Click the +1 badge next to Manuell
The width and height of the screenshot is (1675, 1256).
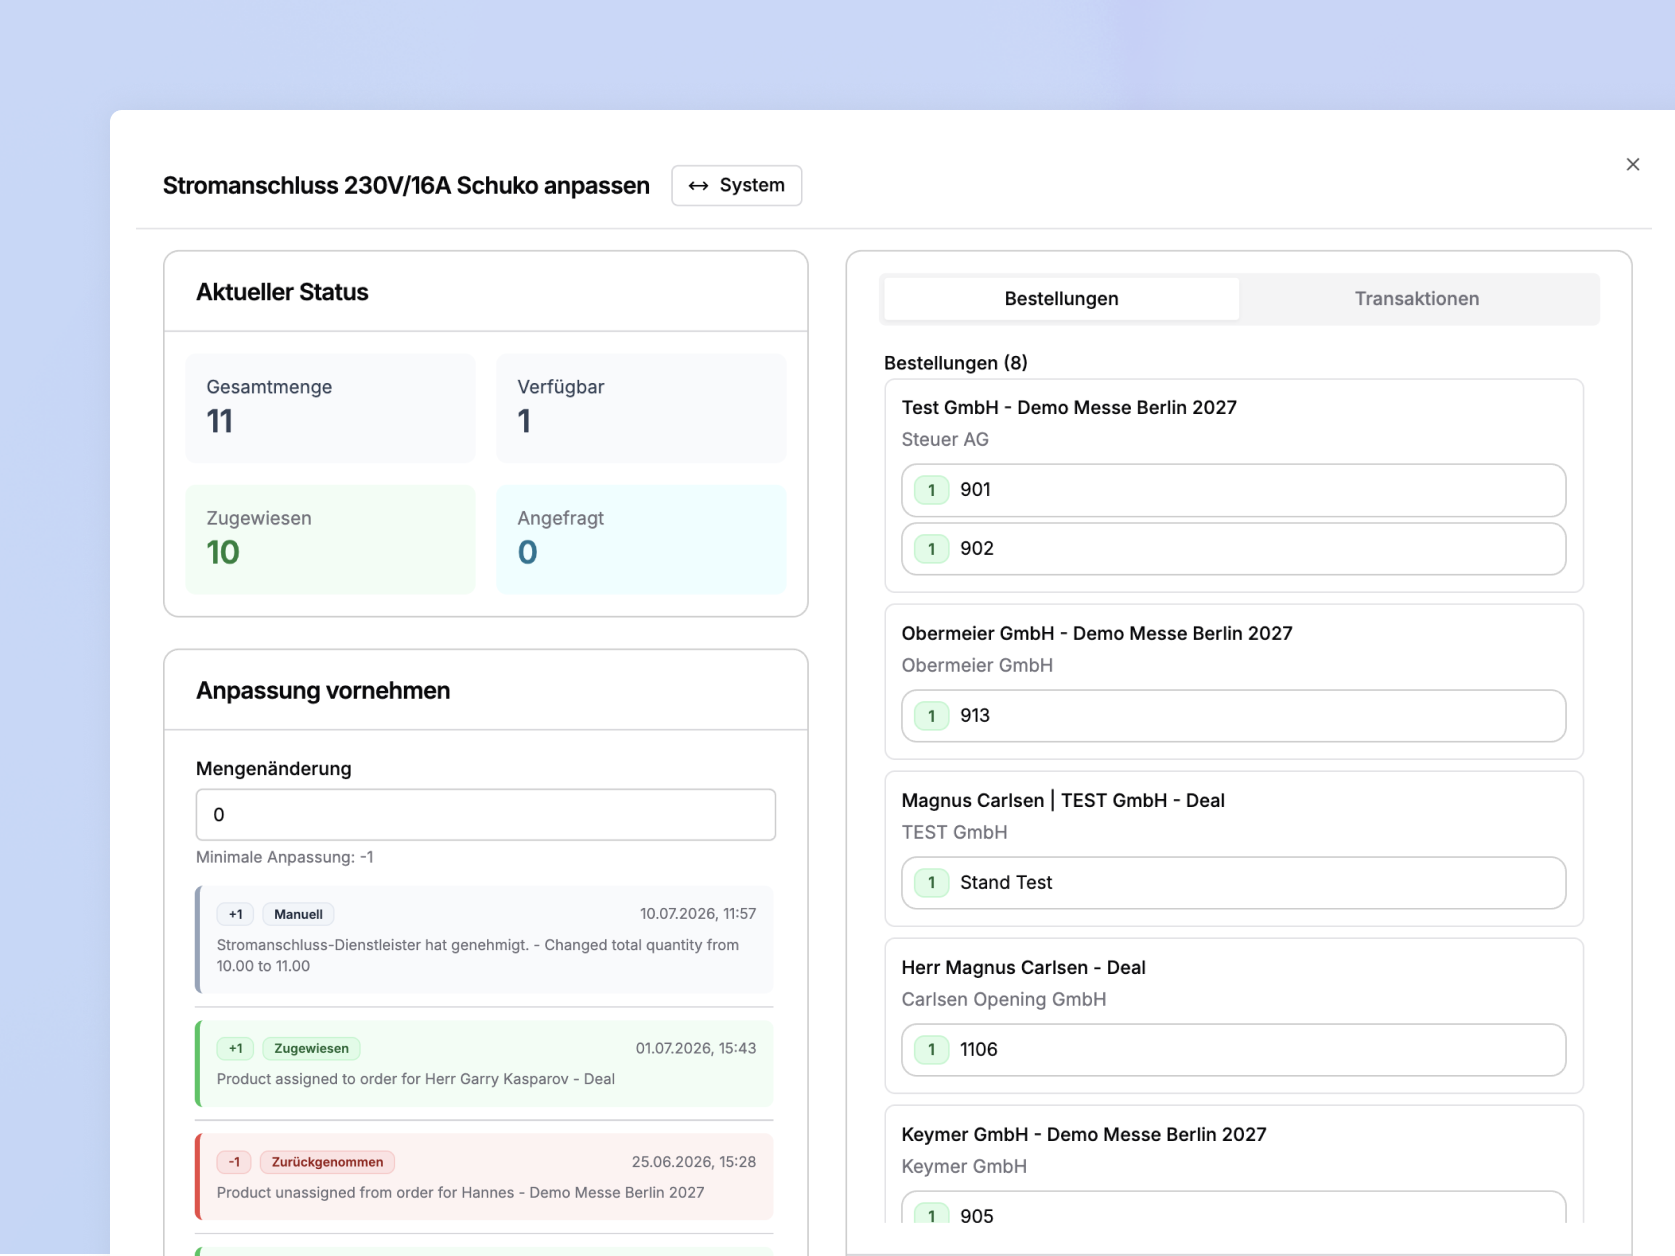pyautogui.click(x=235, y=914)
